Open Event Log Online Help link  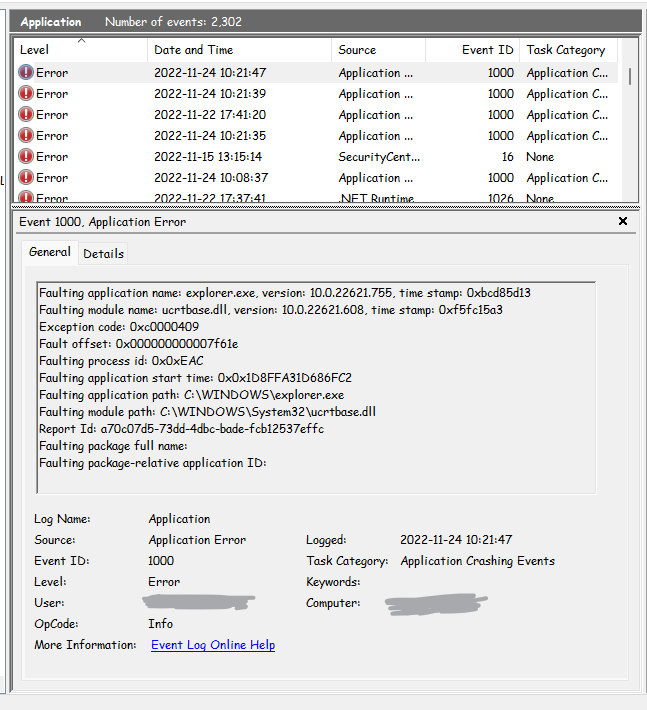(213, 645)
